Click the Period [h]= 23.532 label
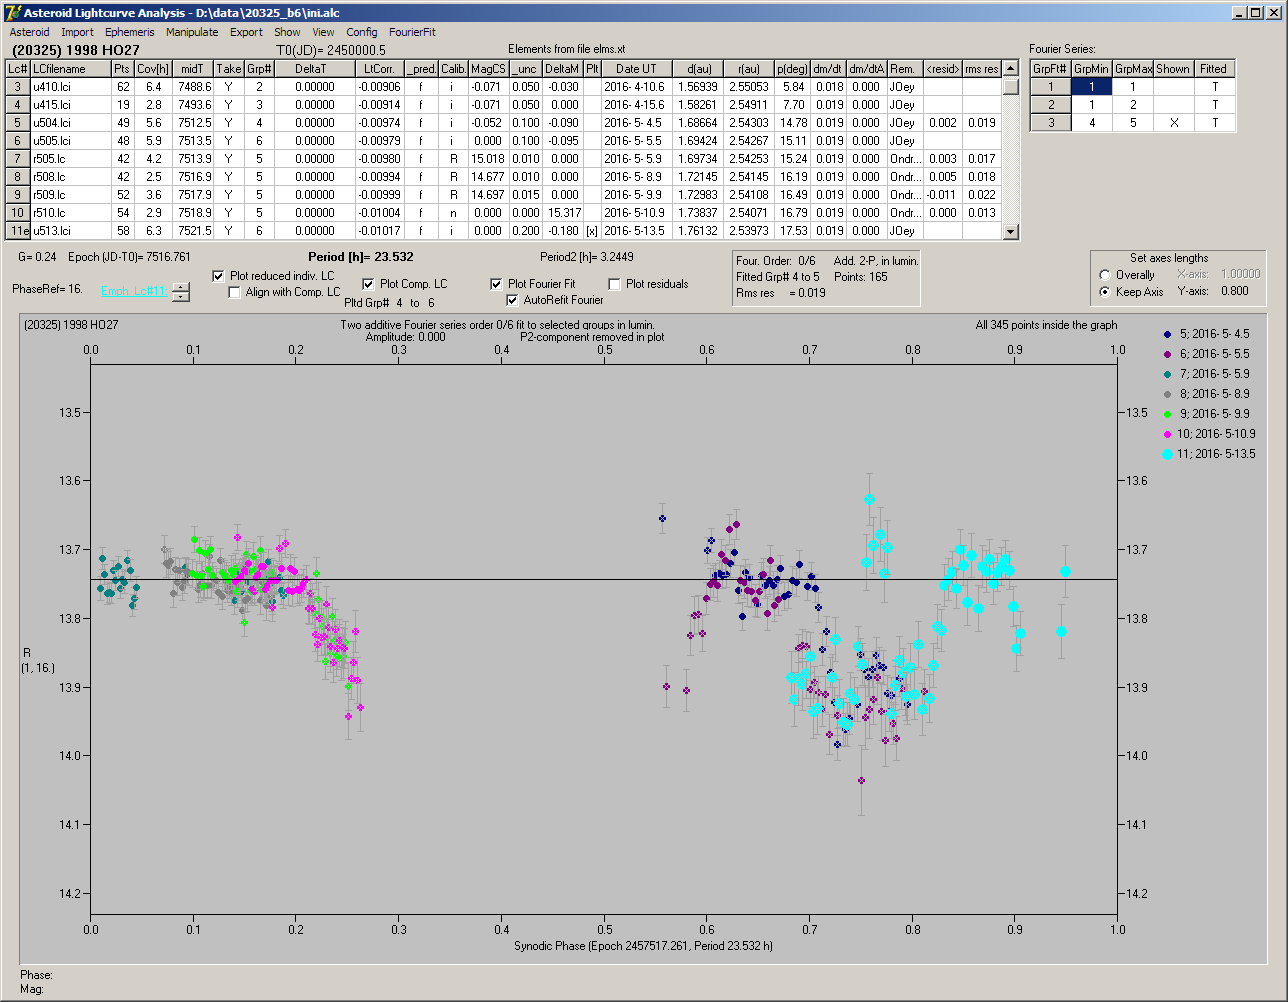Screen dimensions: 1288x1002 point(361,257)
